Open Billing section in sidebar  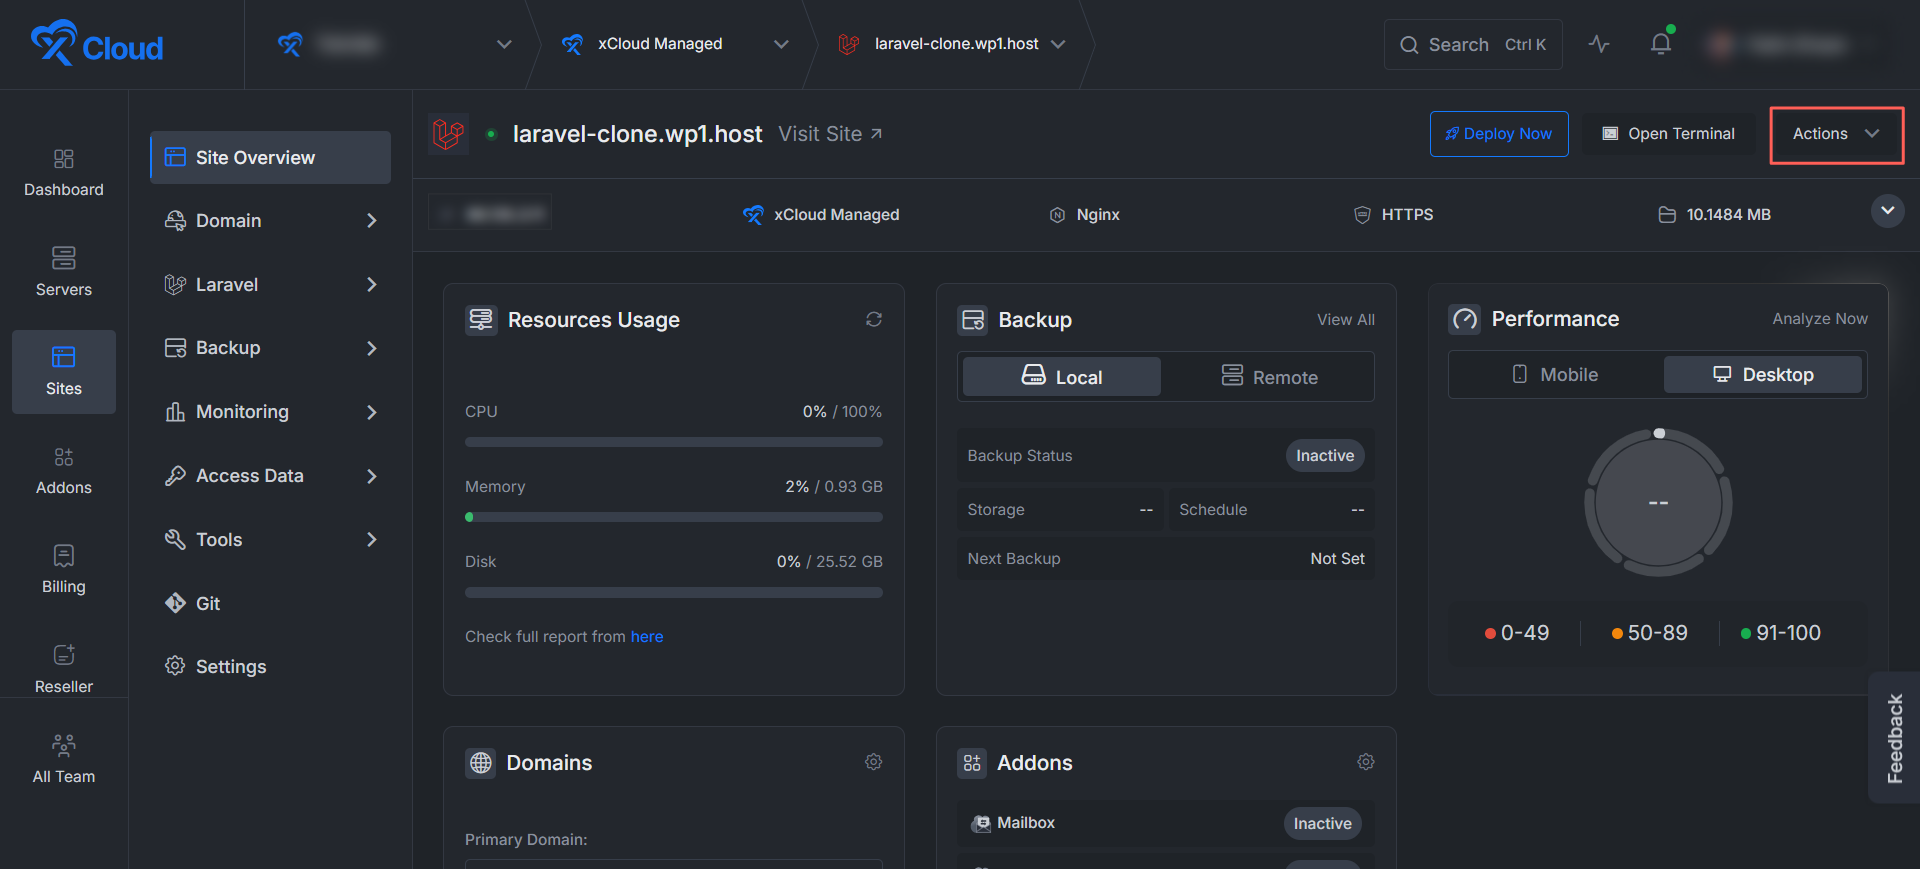[64, 570]
